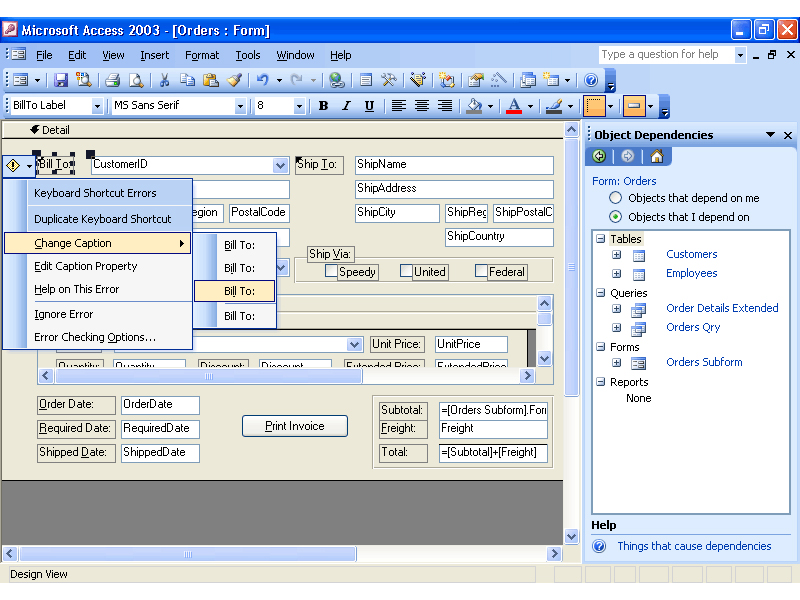Click the Save icon in toolbar
The image size is (800, 600).
point(61,80)
